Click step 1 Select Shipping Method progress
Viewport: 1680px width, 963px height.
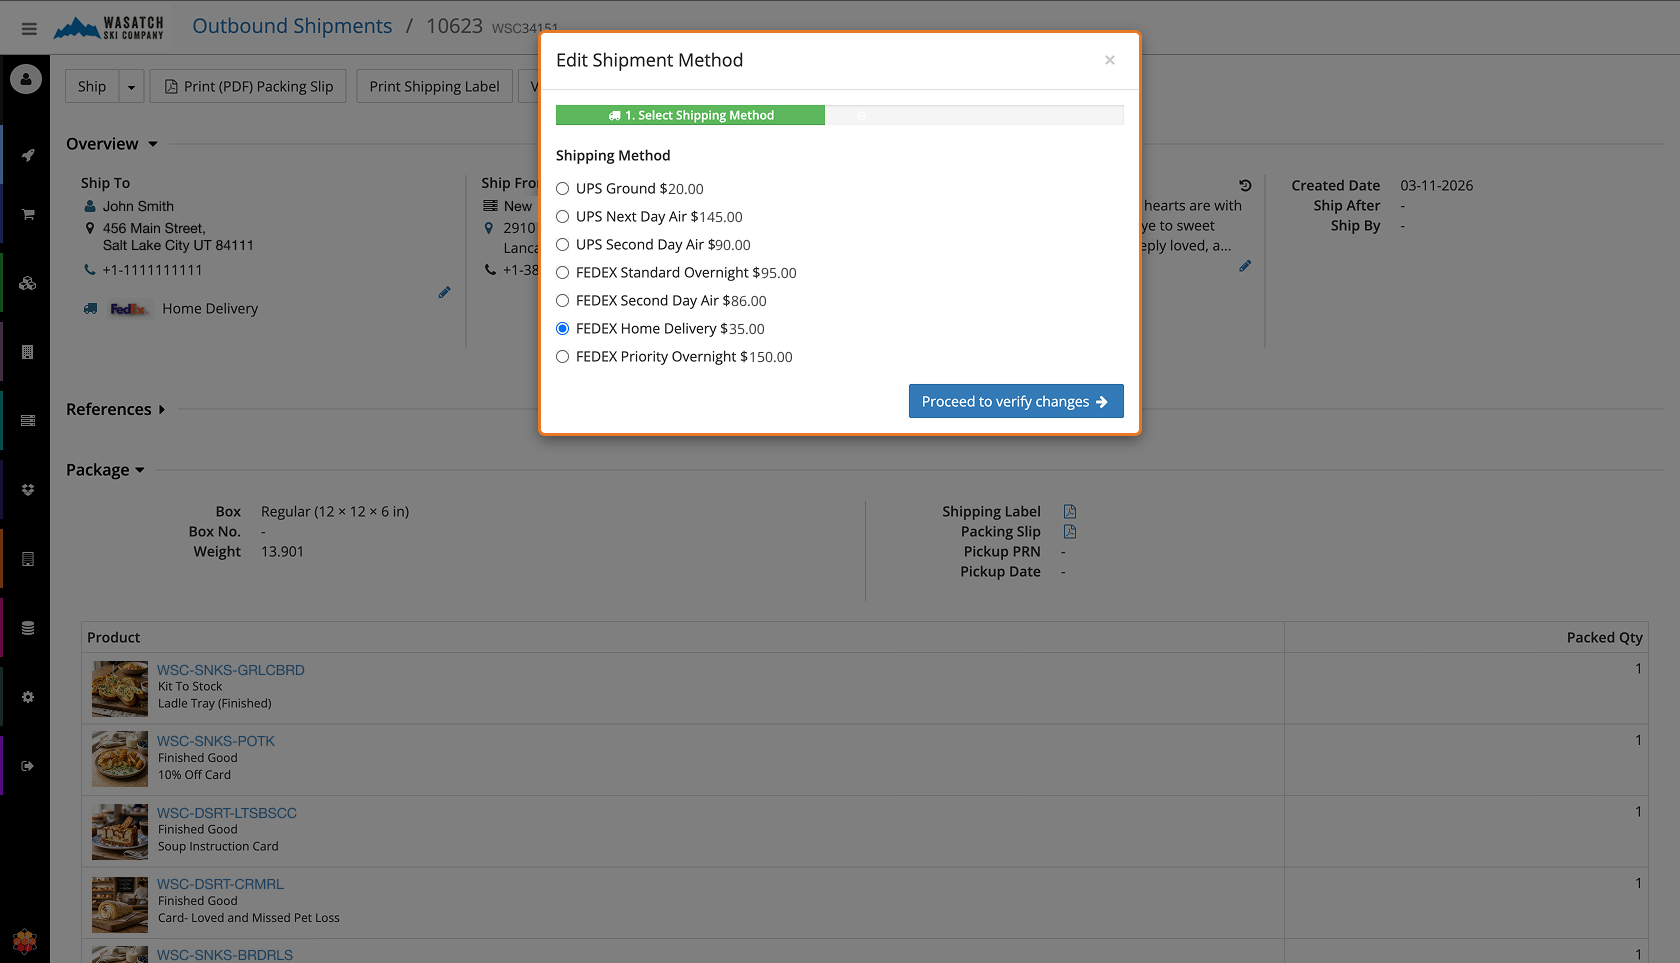[690, 115]
